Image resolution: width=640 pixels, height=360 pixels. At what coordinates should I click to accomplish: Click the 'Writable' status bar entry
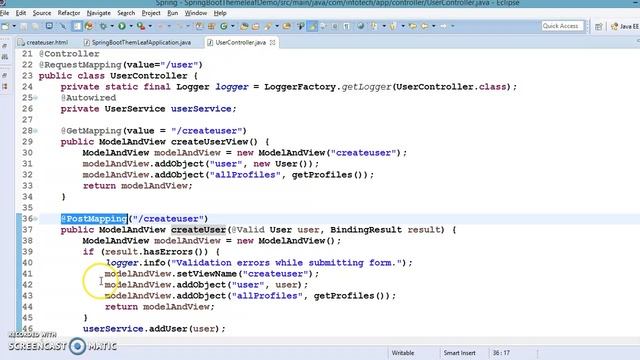403,353
